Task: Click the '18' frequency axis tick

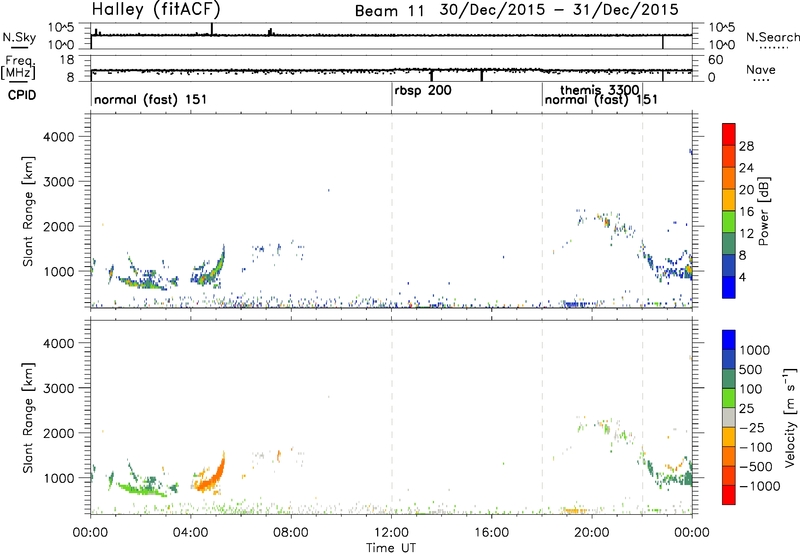Action: [67, 60]
